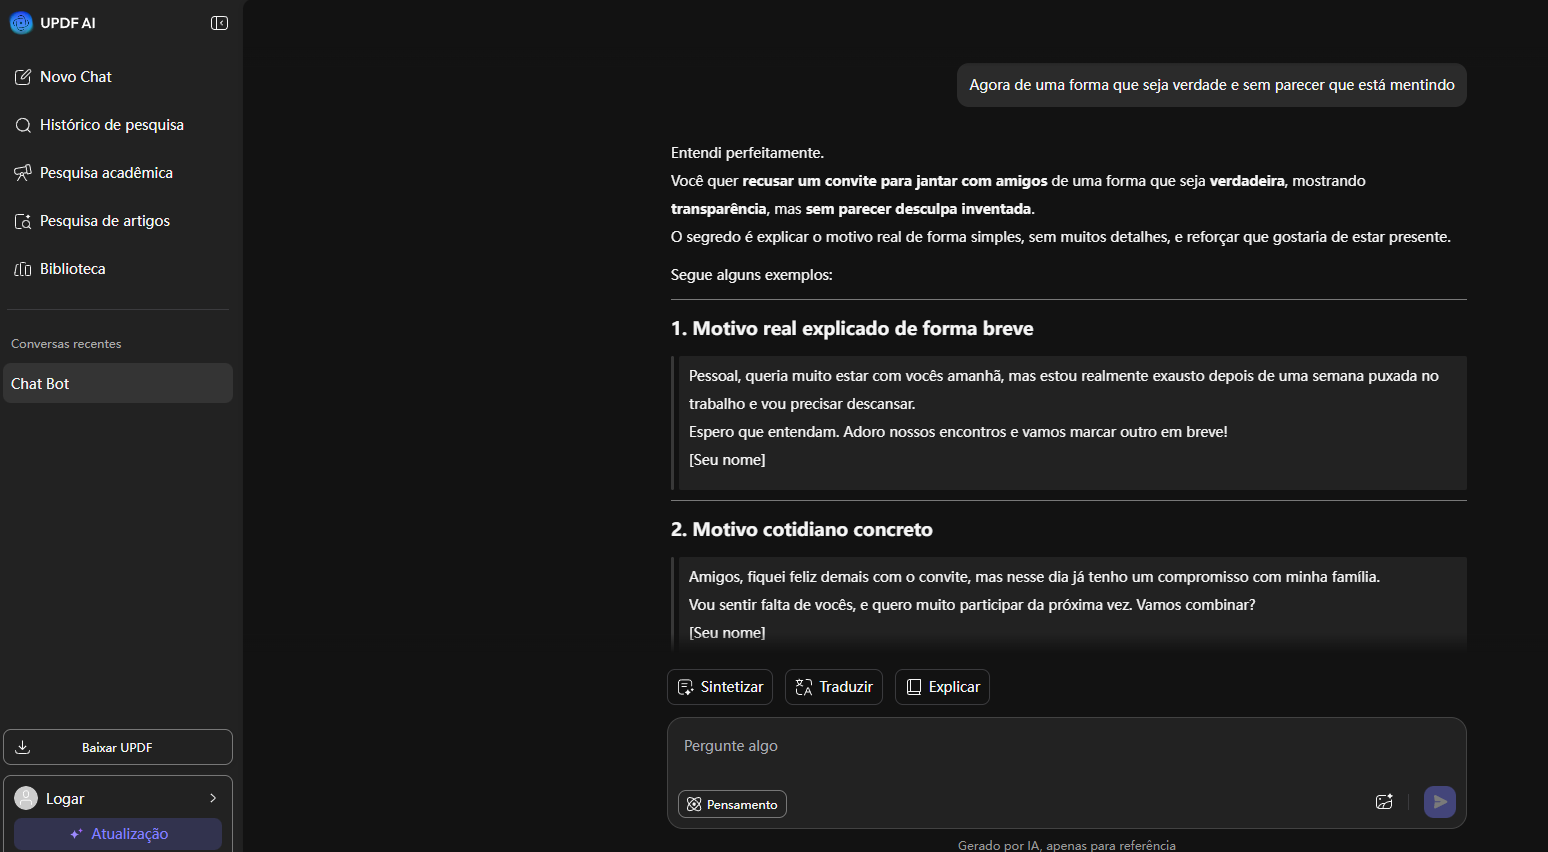Image resolution: width=1548 pixels, height=852 pixels.
Task: Click the Sintetizar button
Action: coord(720,687)
